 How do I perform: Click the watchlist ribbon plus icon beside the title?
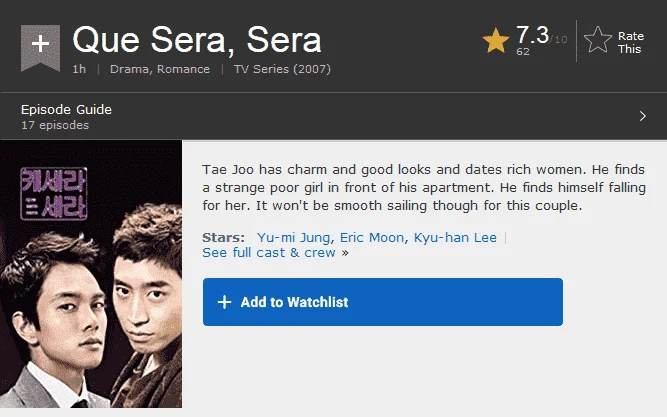(40, 47)
